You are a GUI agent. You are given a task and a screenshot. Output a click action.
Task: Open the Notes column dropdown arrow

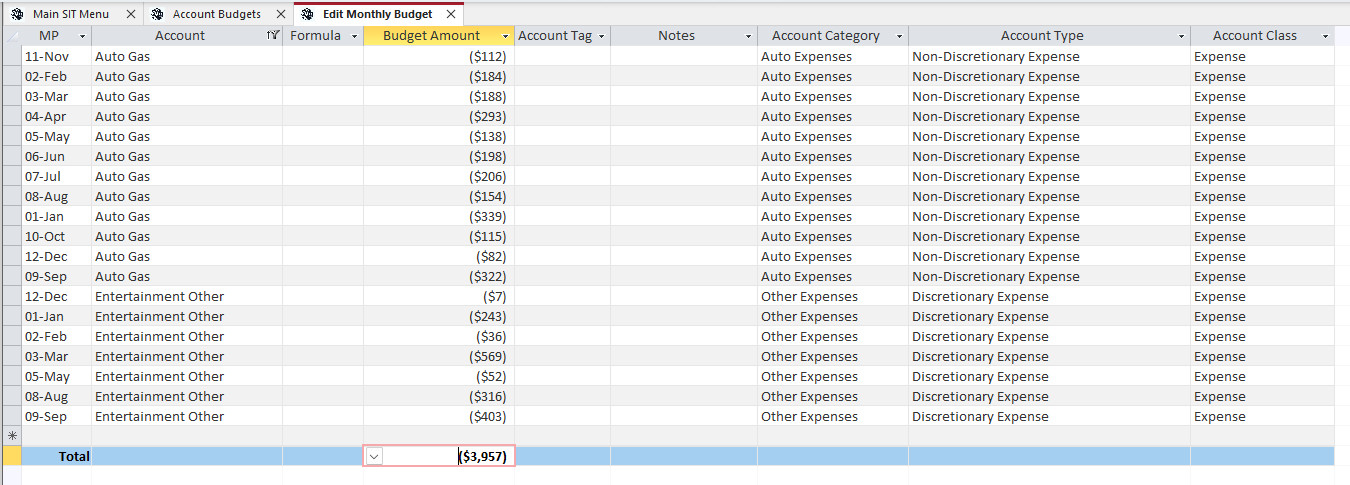pos(749,36)
